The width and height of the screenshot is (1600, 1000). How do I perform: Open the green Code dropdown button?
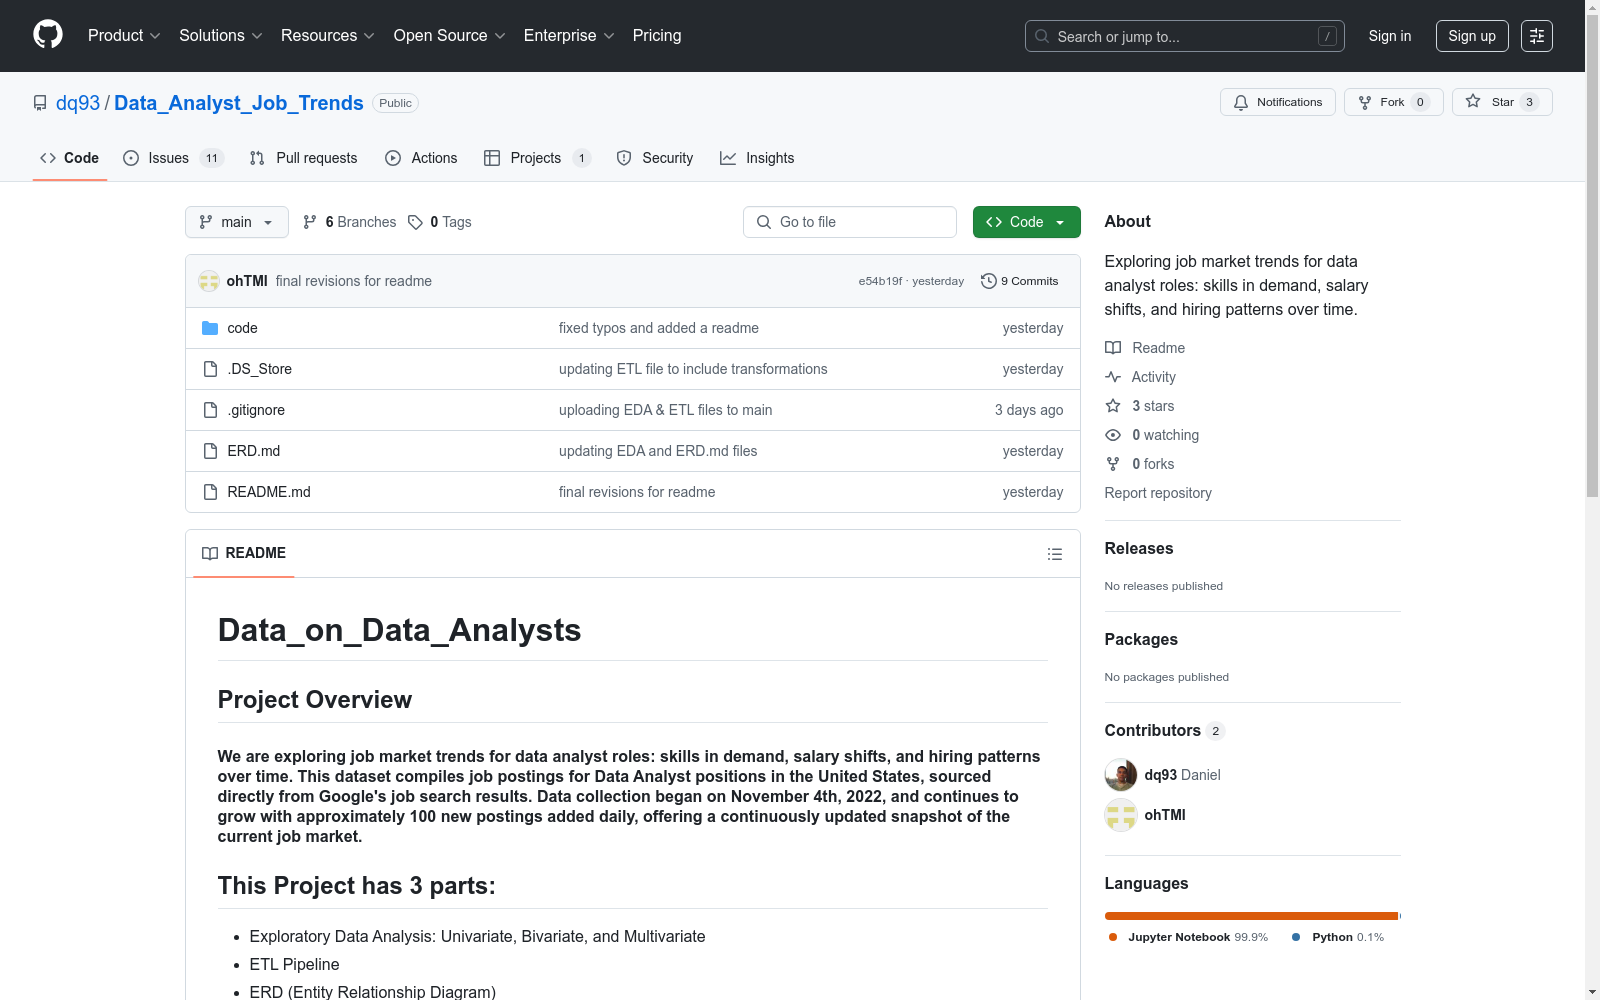1026,222
